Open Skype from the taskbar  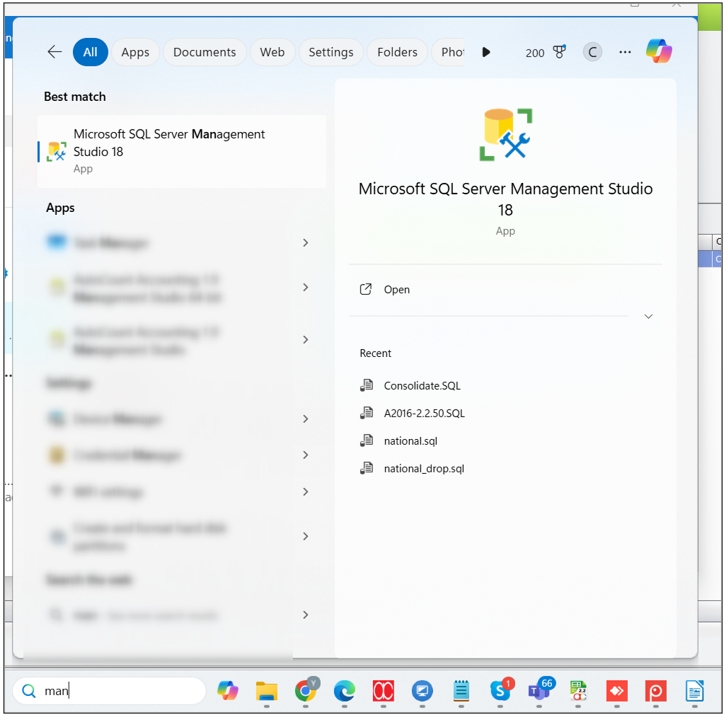501,690
